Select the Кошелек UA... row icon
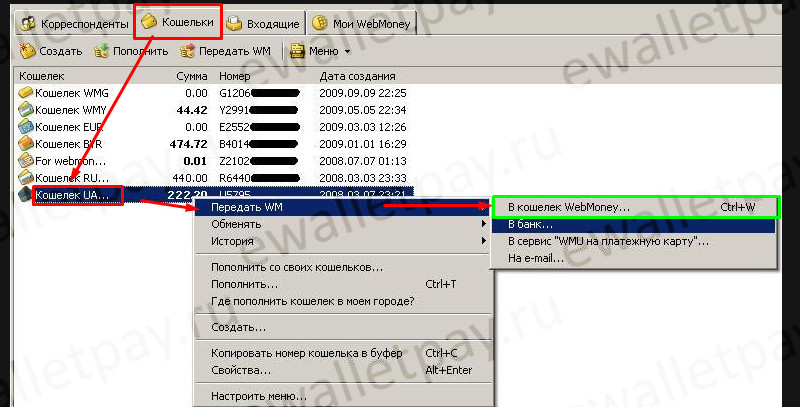Image resolution: width=800 pixels, height=407 pixels. [26, 195]
